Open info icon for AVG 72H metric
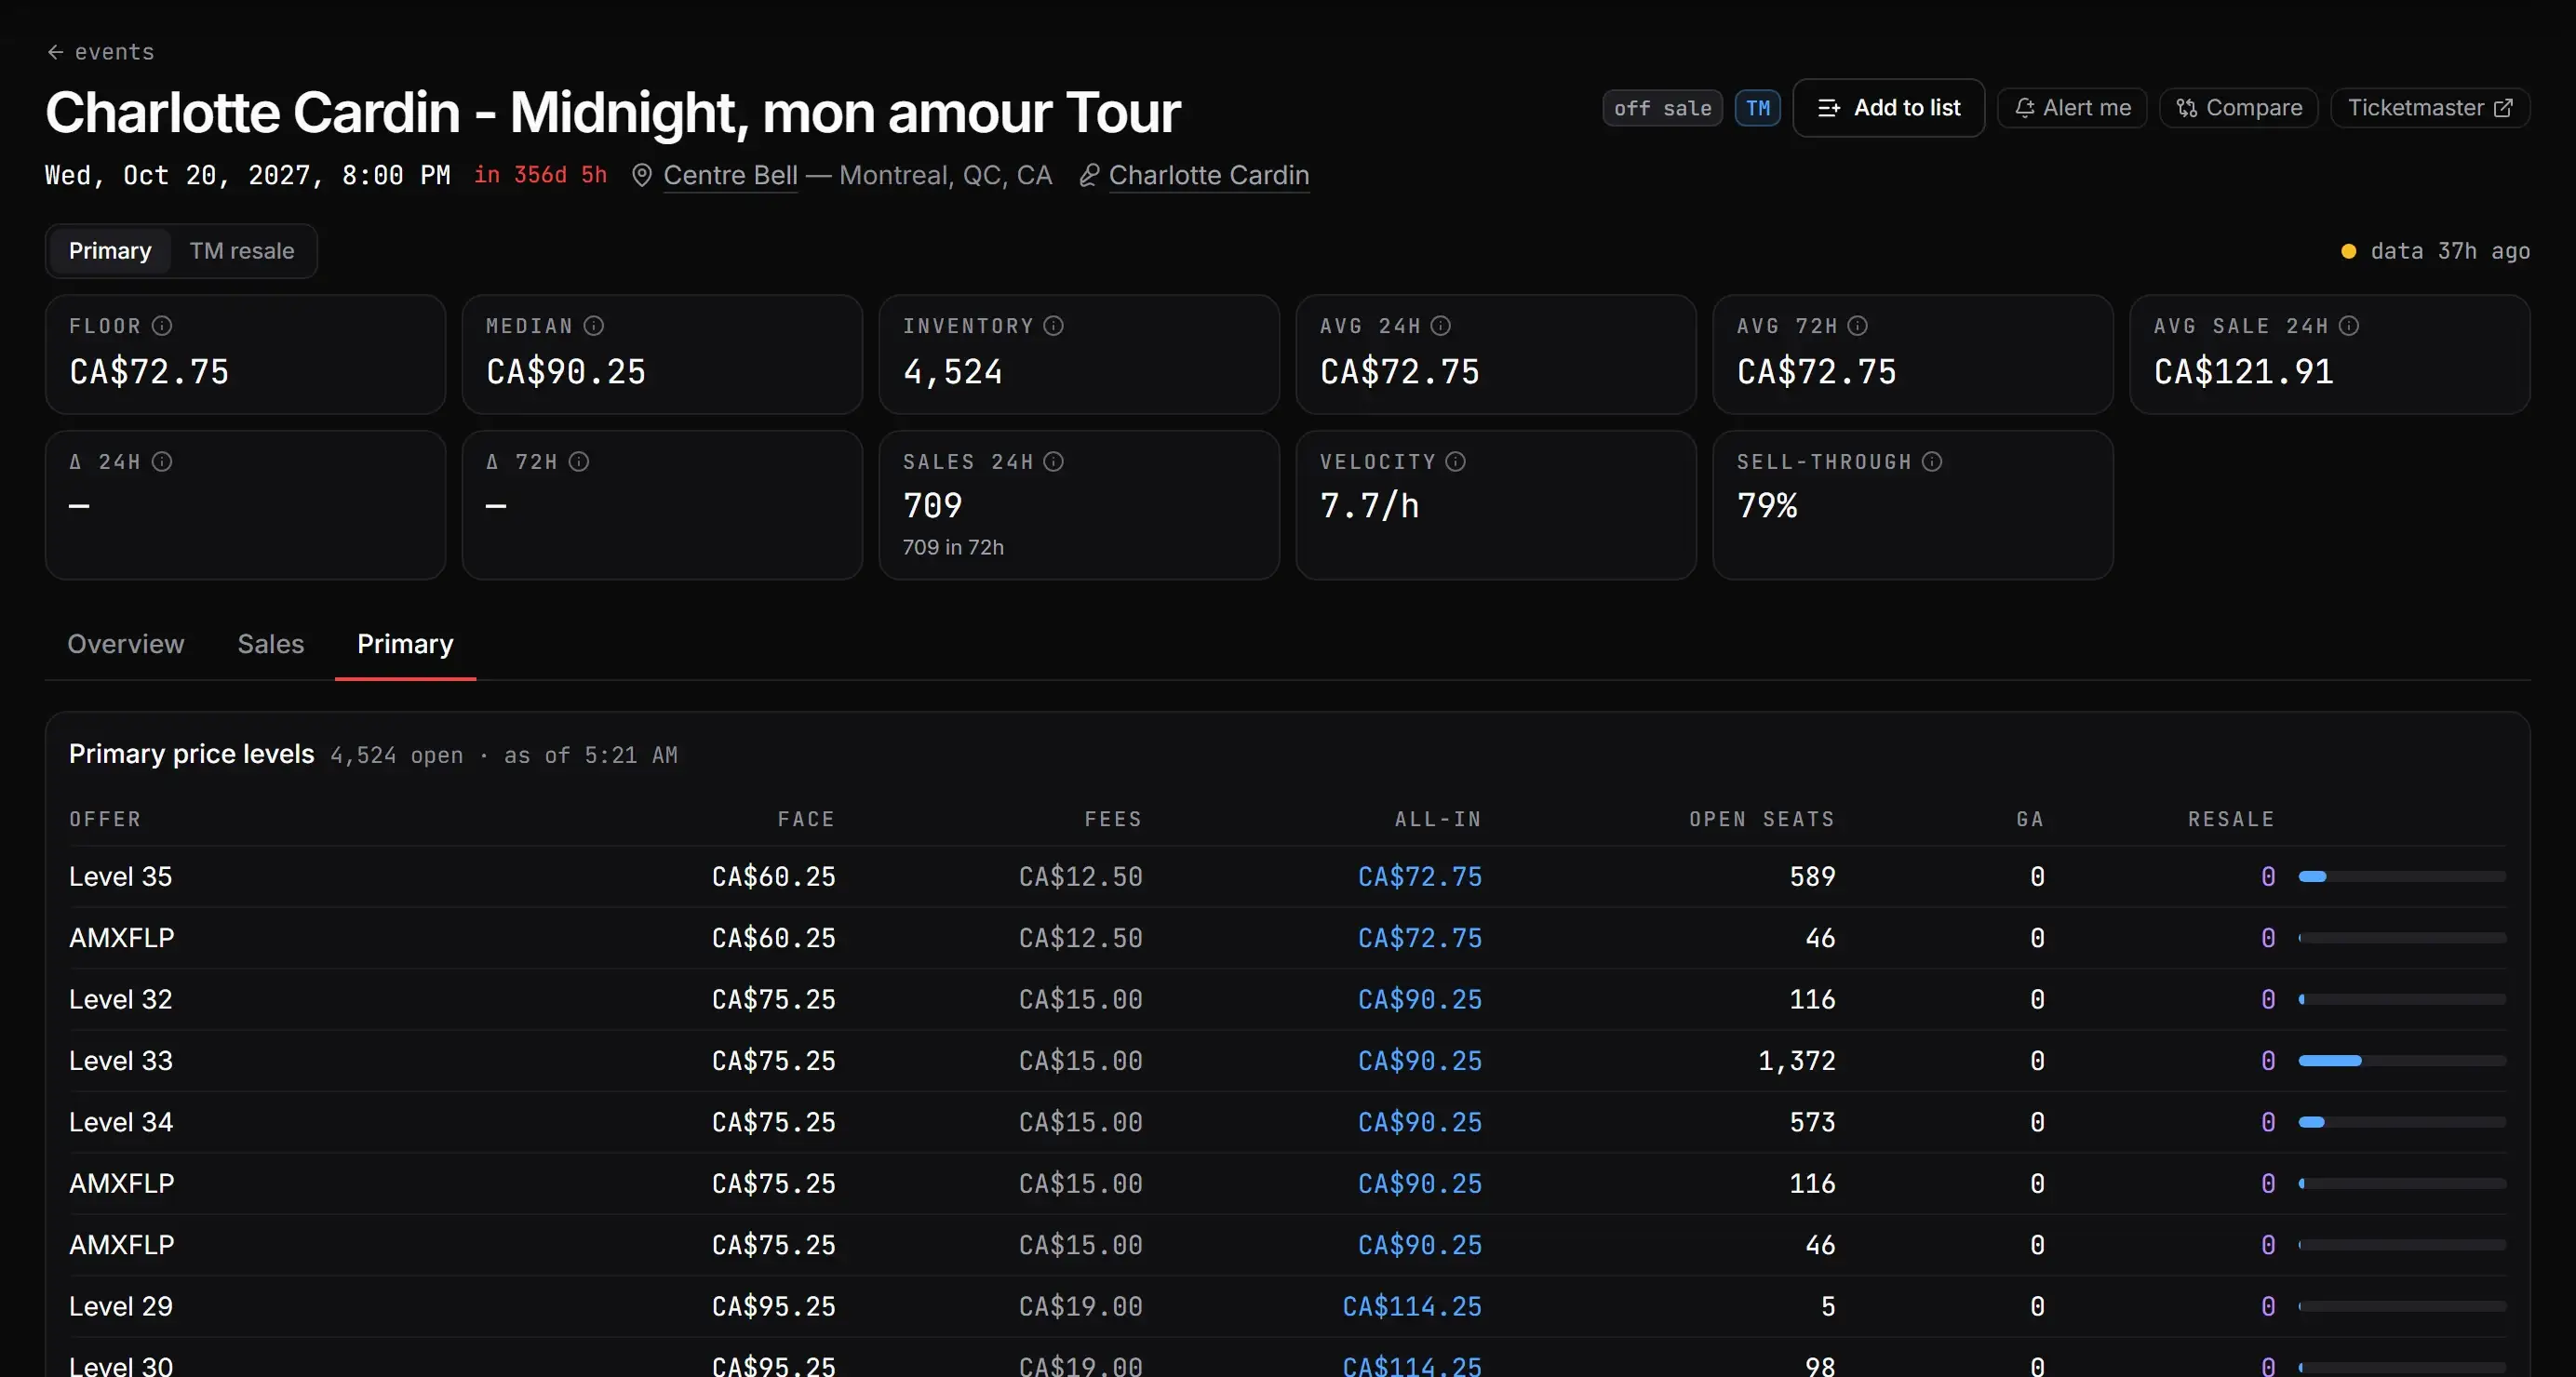 [x=1858, y=326]
